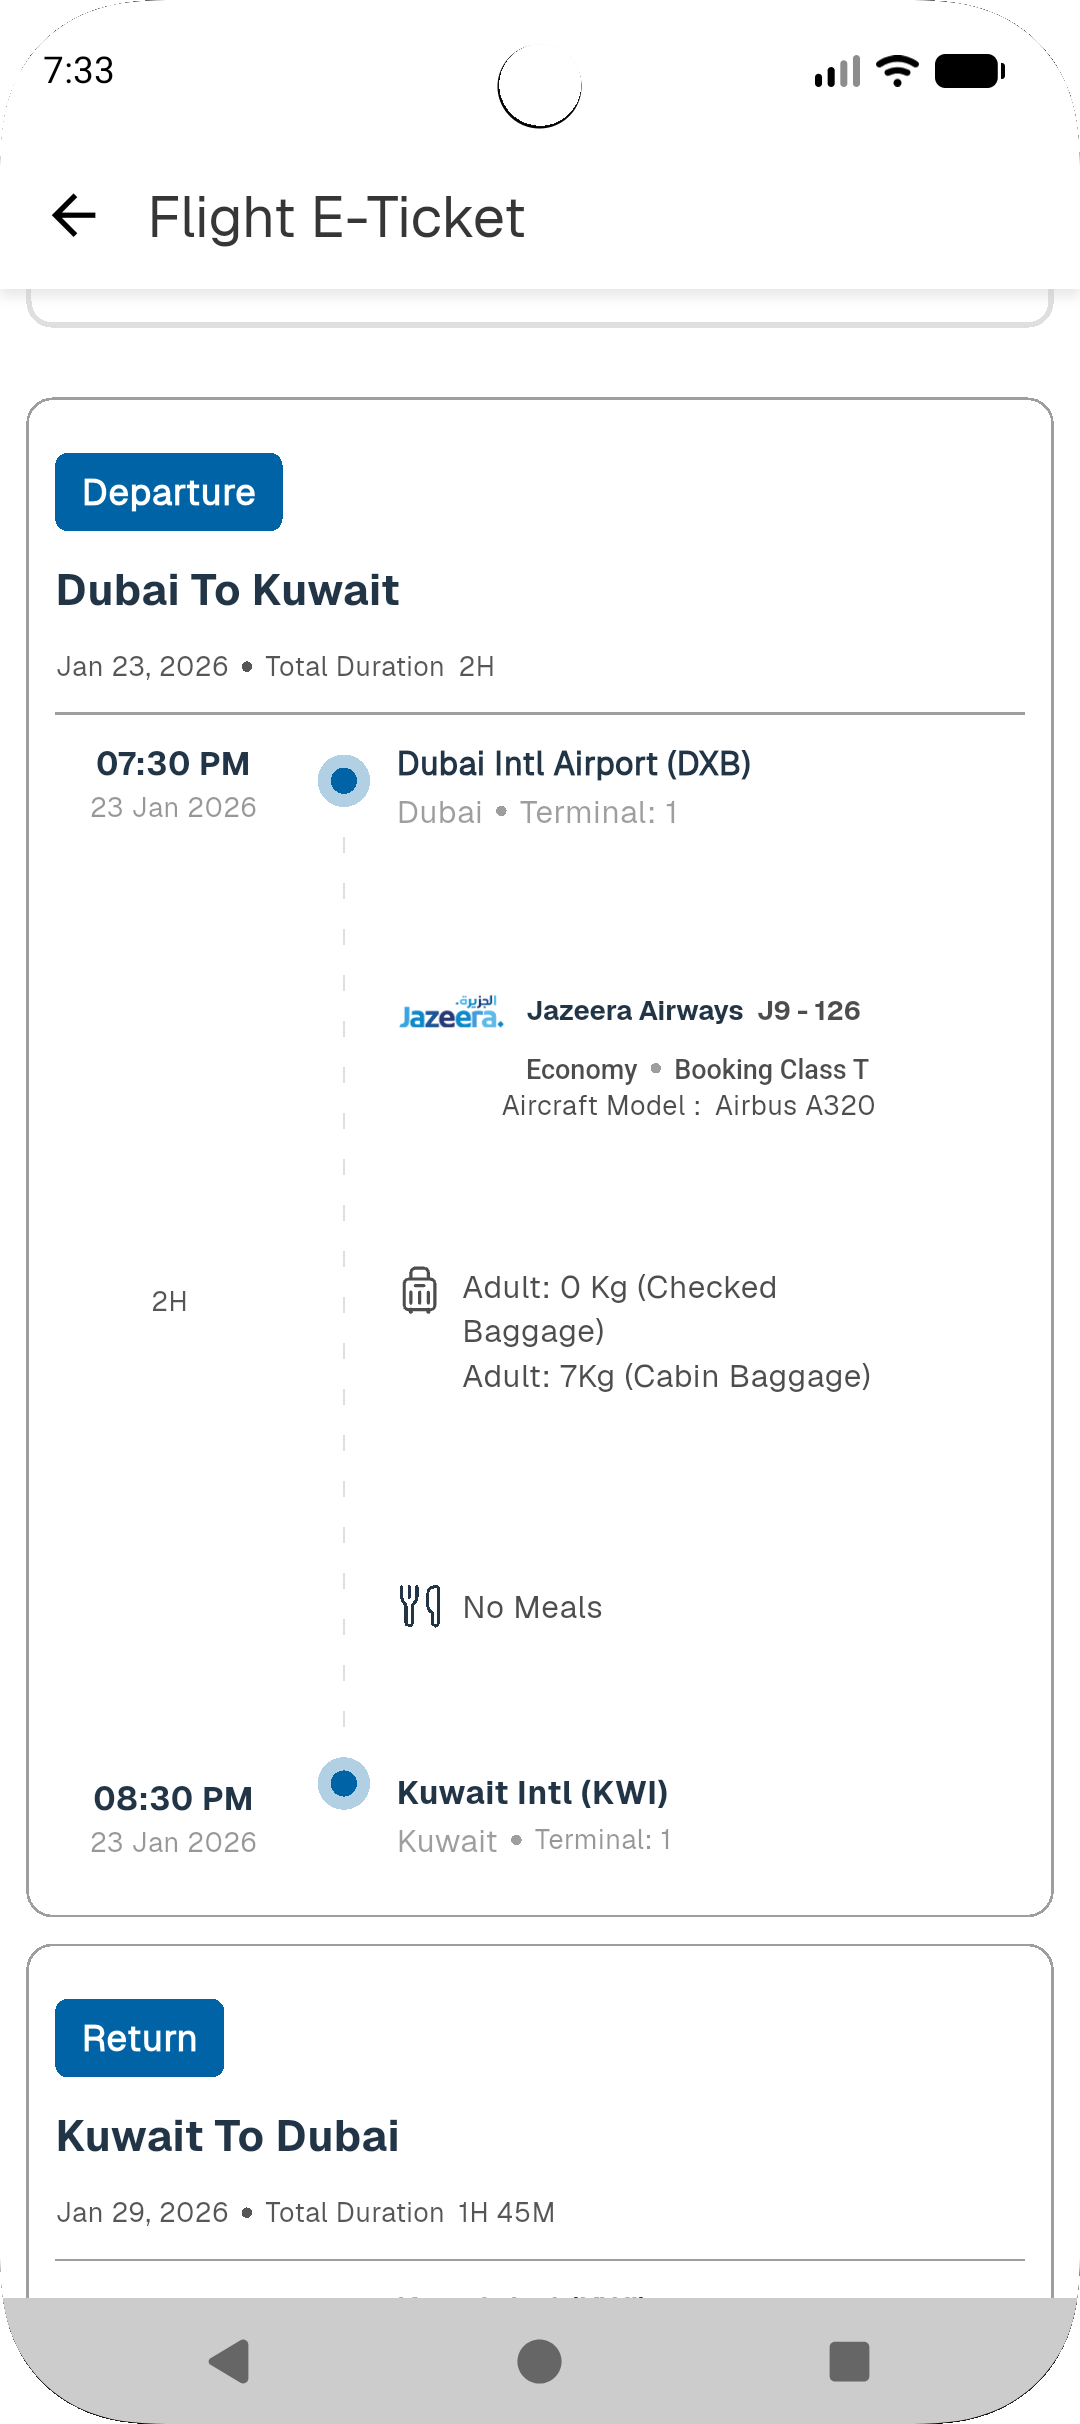Image resolution: width=1080 pixels, height=2424 pixels.
Task: Tap Dubai Intl Airport (DXB) text
Action: [x=574, y=764]
